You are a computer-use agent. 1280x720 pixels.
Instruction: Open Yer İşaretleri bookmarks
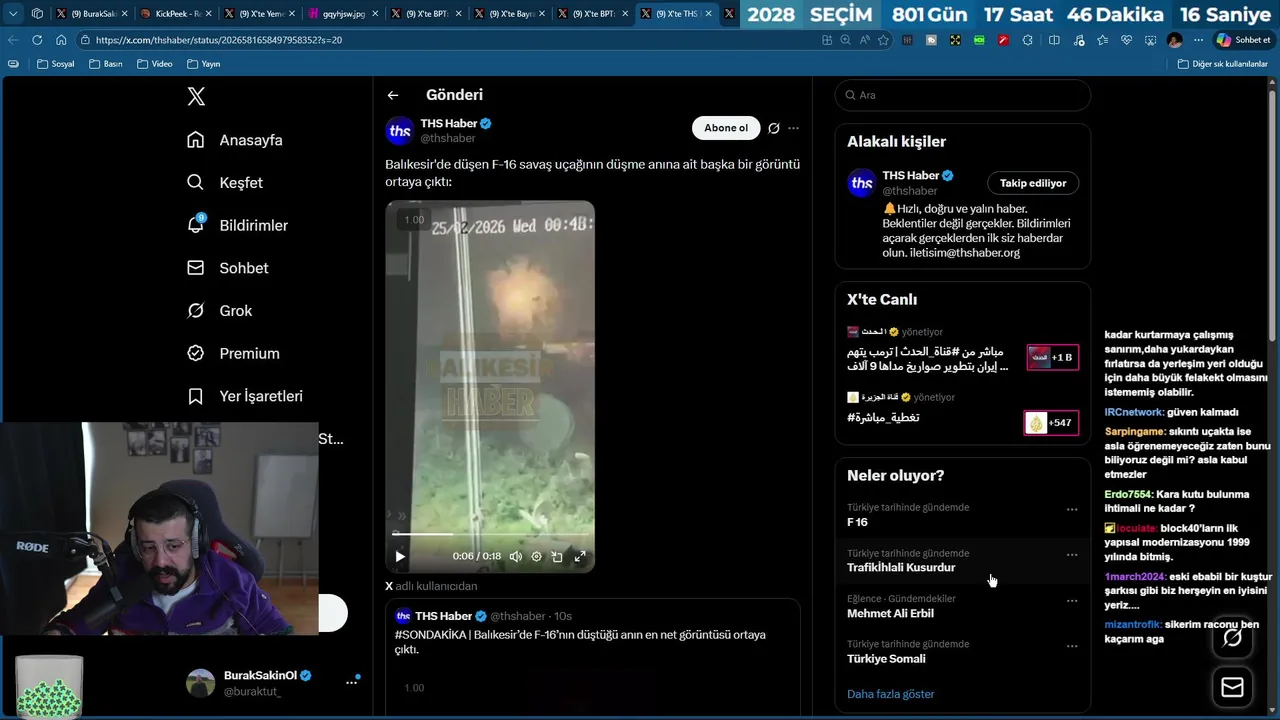click(x=245, y=396)
